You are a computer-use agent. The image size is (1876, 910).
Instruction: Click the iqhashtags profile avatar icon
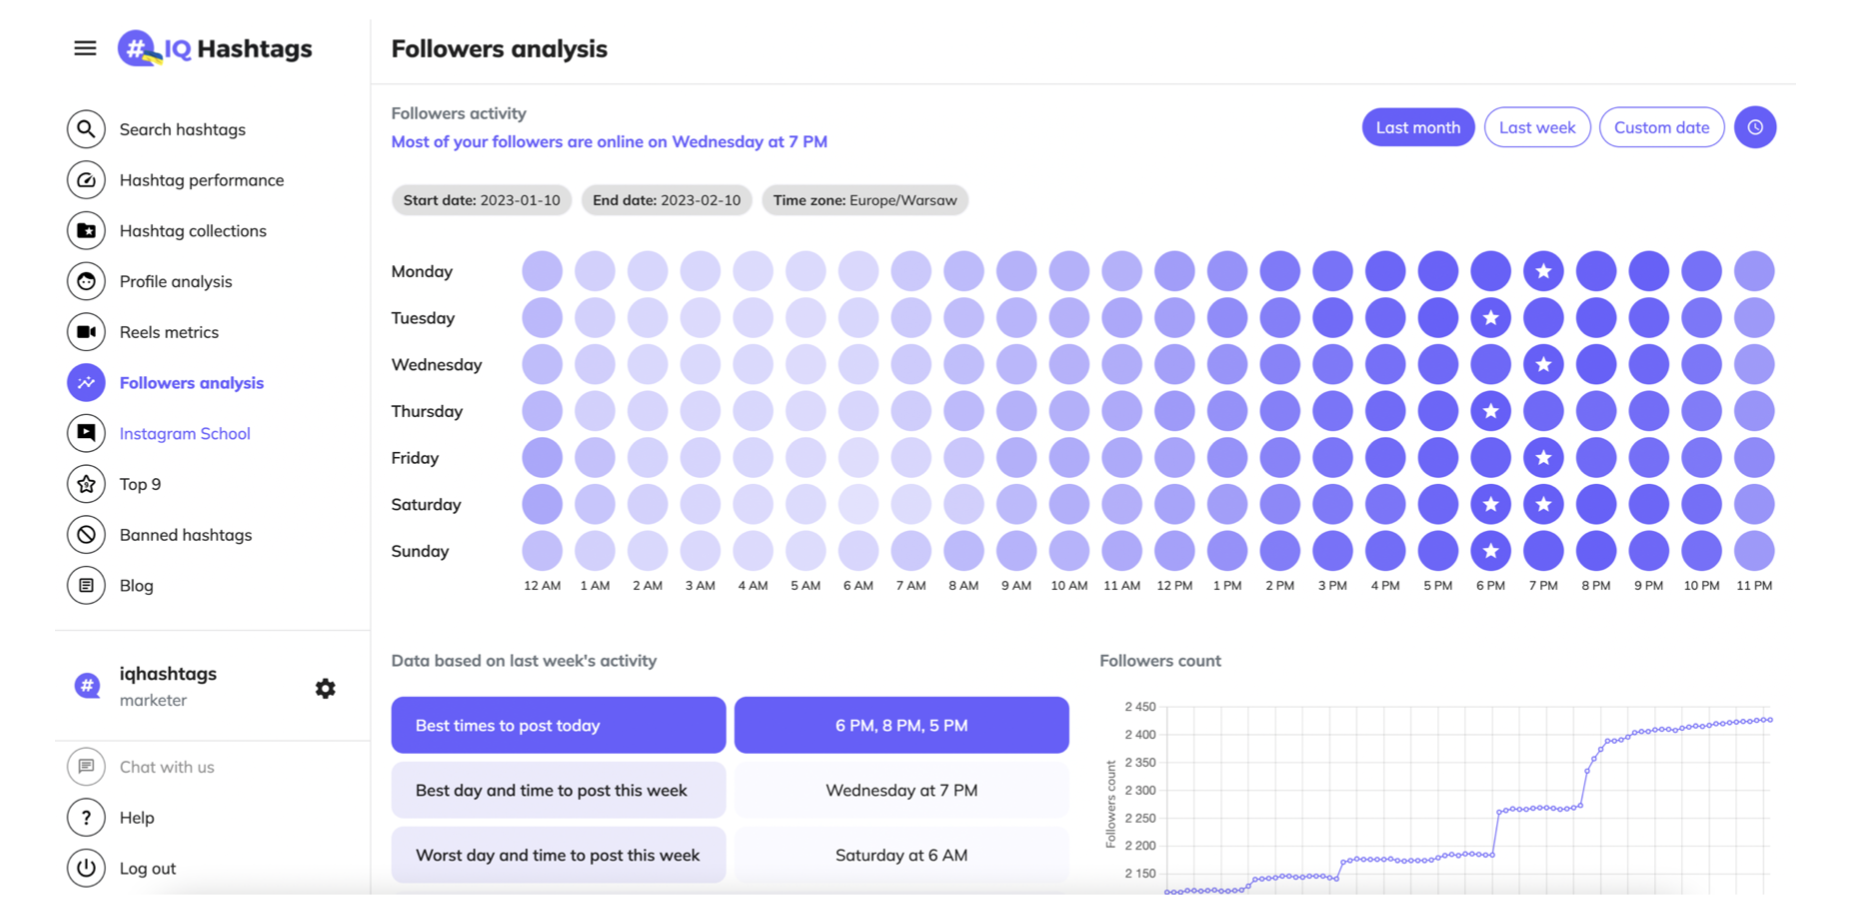(x=87, y=686)
